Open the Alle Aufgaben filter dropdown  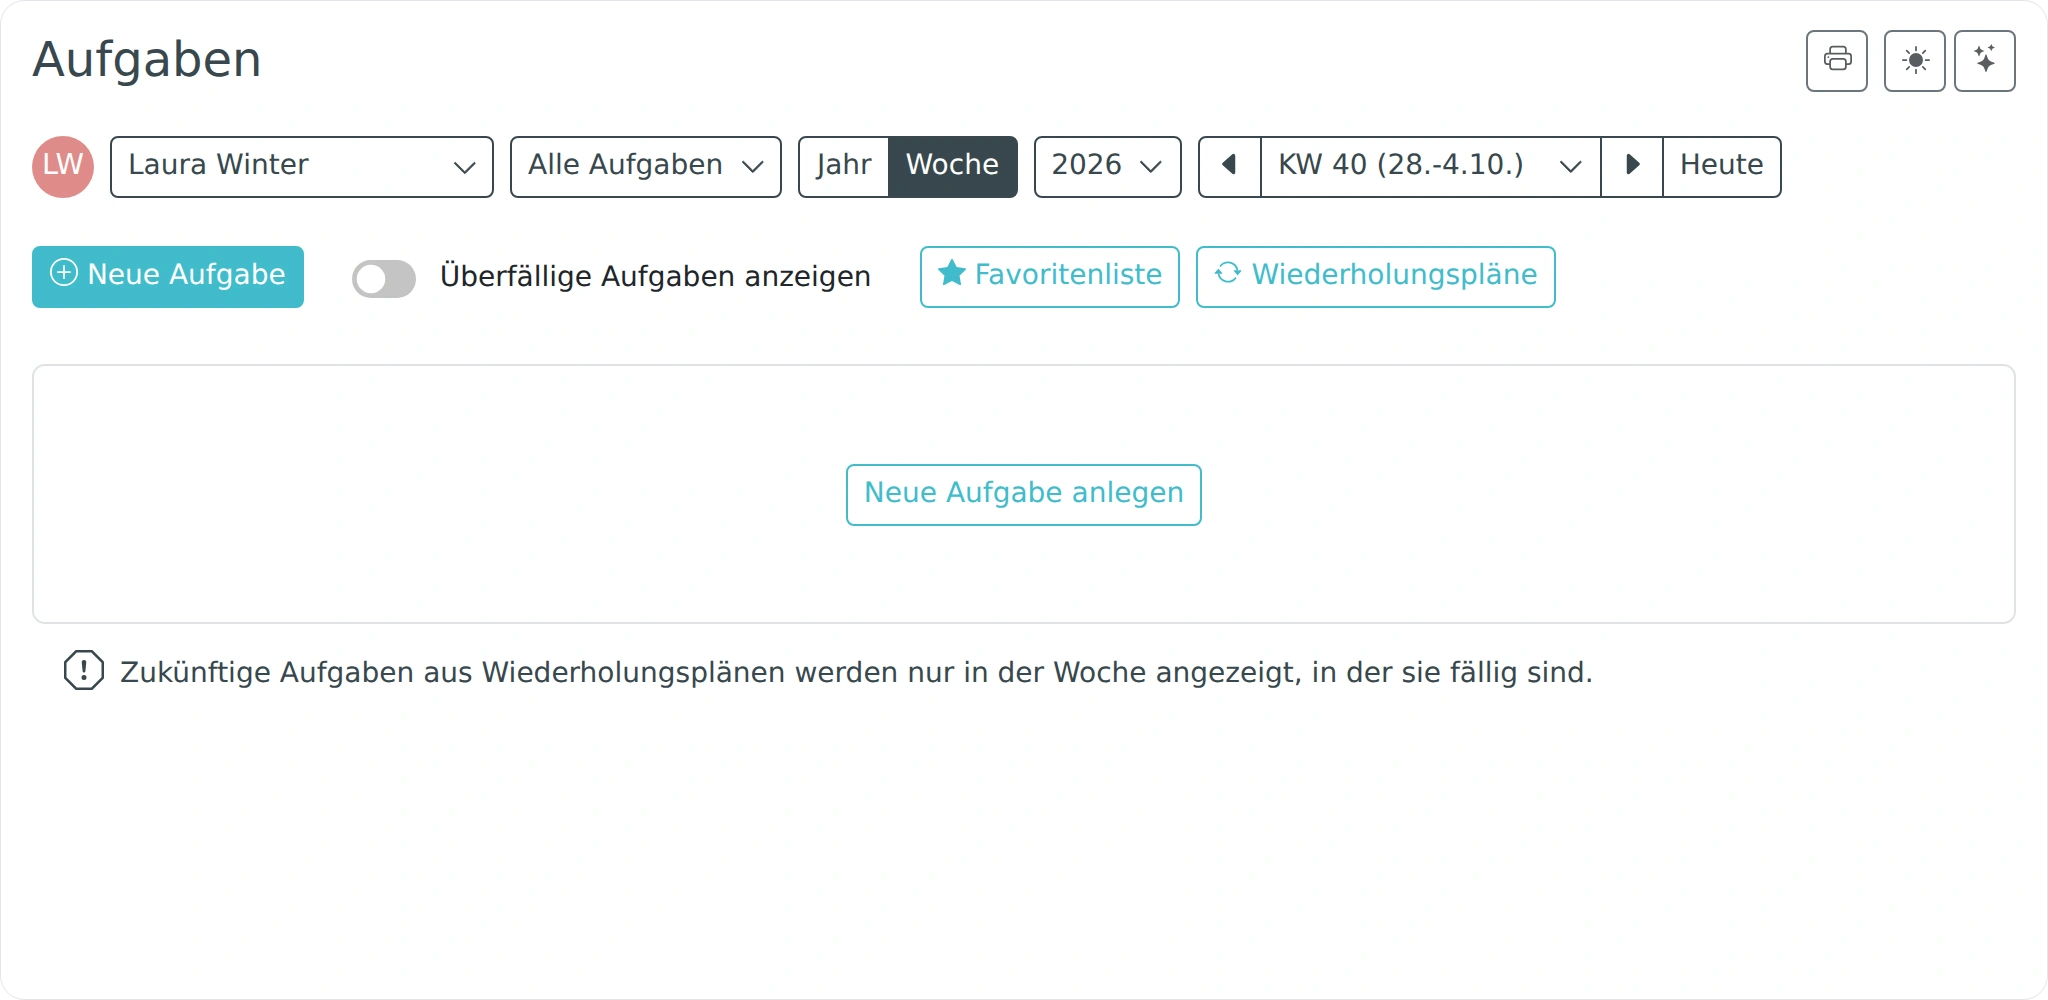pos(646,167)
